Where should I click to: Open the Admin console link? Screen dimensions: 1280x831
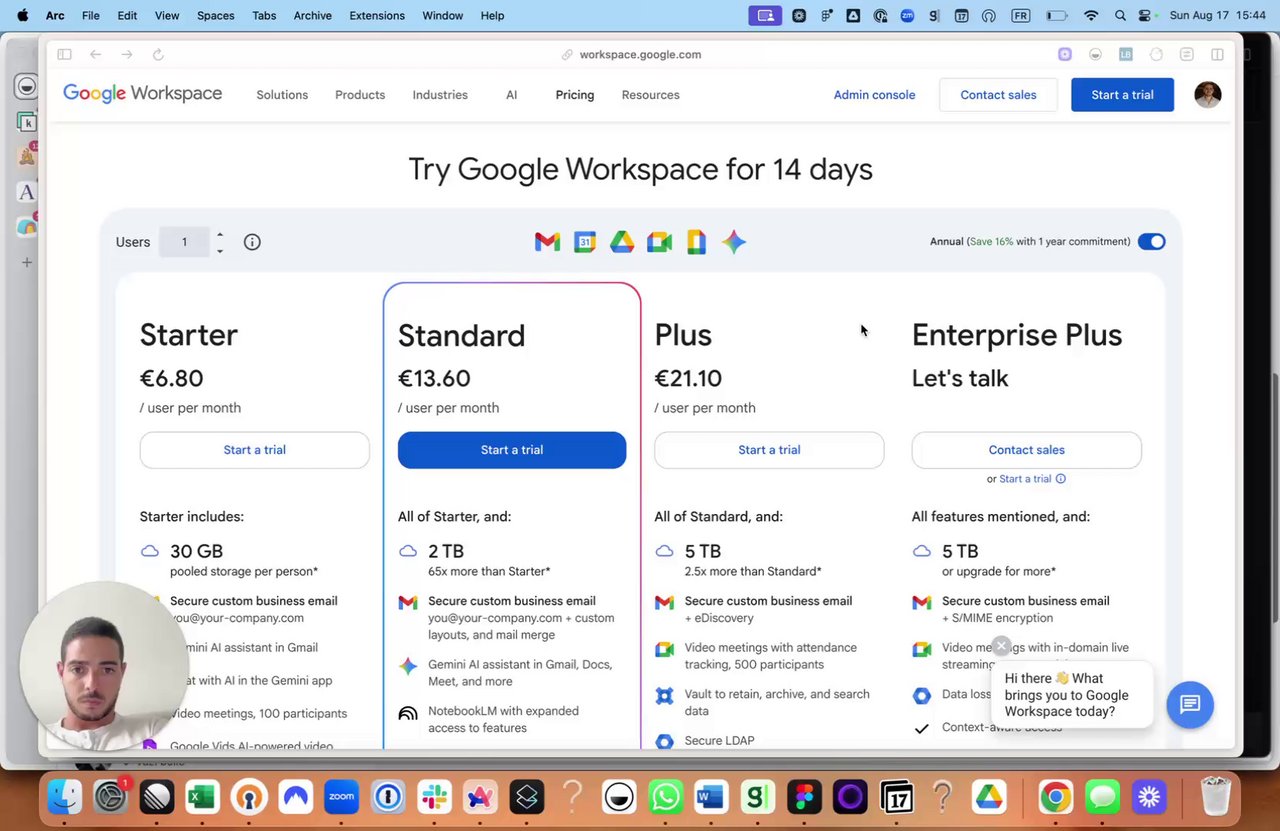pyautogui.click(x=874, y=95)
